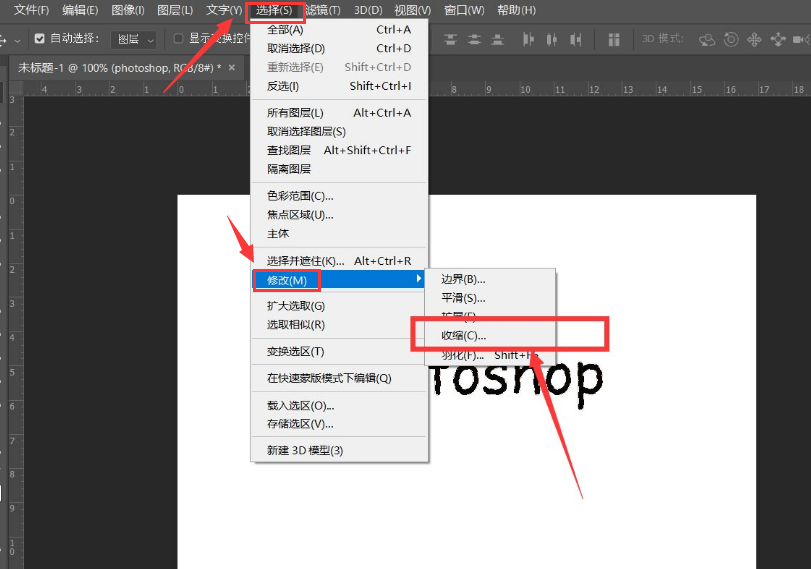Click the distribute horizontal centers icon
Screen dimensions: 811x569
[x=552, y=39]
